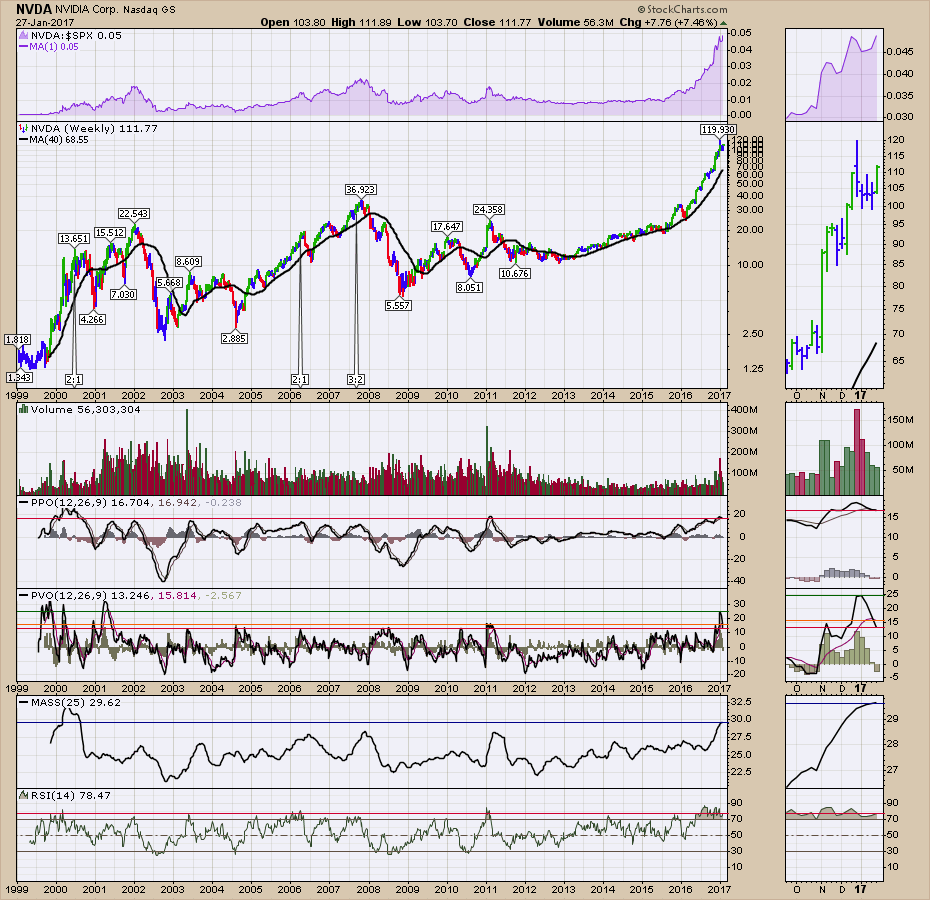This screenshot has width=930, height=900.
Task: Click the 24.358 high price annotation
Action: 489,209
